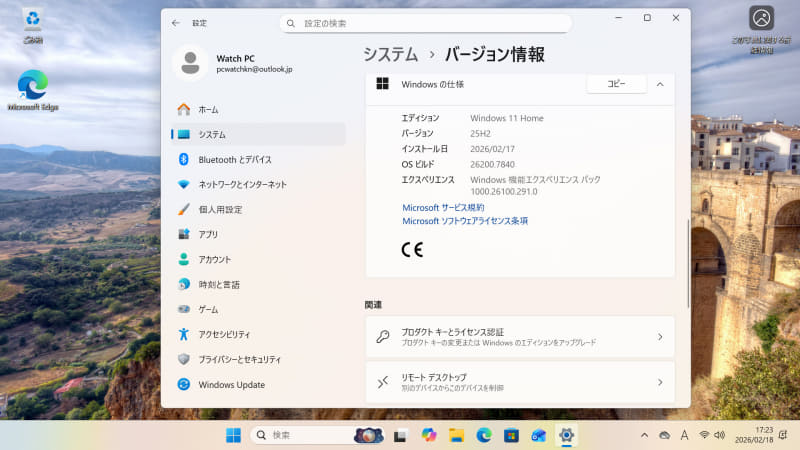Click the desktop icon in the top-right corner
This screenshot has width=800, height=450.
click(761, 30)
